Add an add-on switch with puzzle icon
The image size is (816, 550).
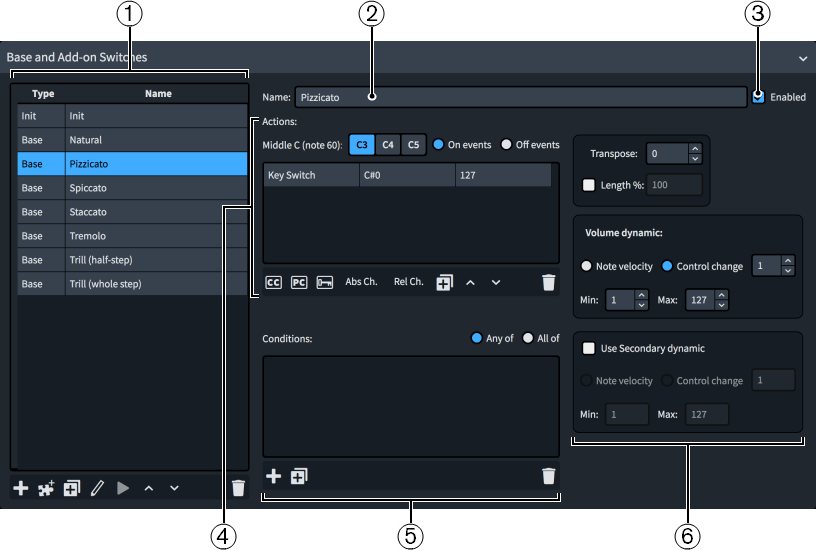46,488
